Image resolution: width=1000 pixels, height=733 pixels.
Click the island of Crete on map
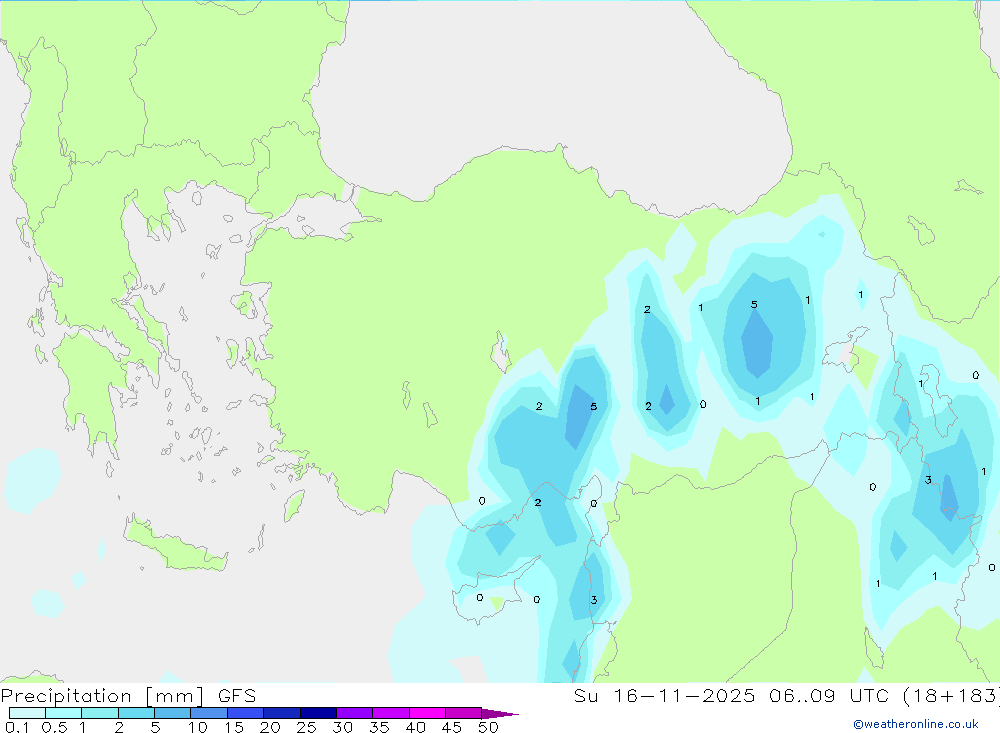click(x=175, y=544)
